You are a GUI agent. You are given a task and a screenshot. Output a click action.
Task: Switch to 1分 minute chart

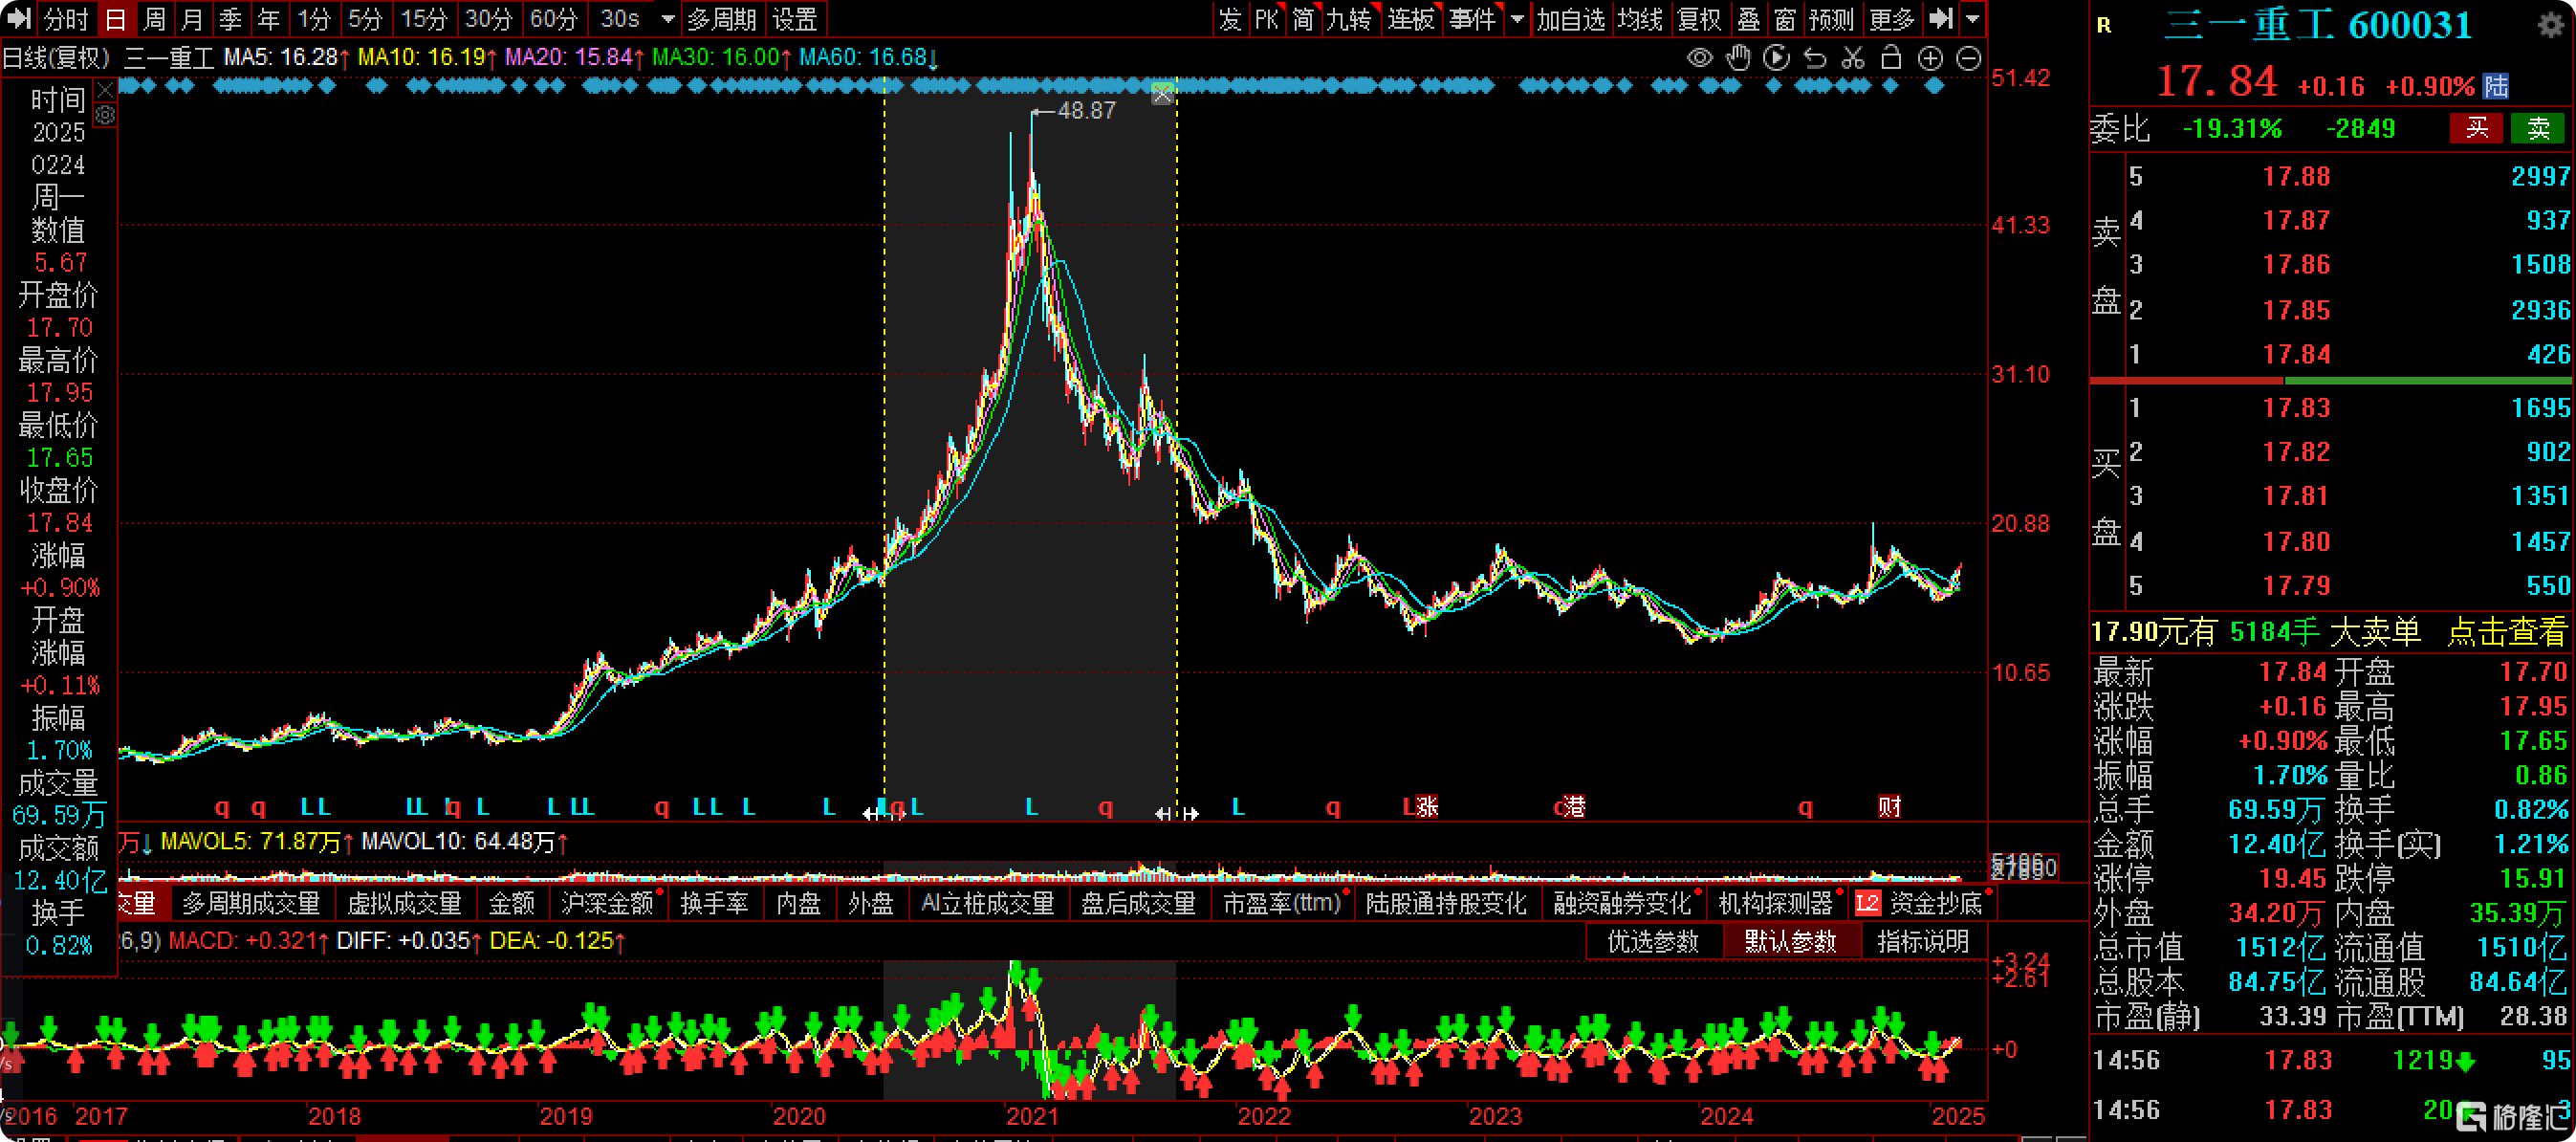[x=314, y=18]
